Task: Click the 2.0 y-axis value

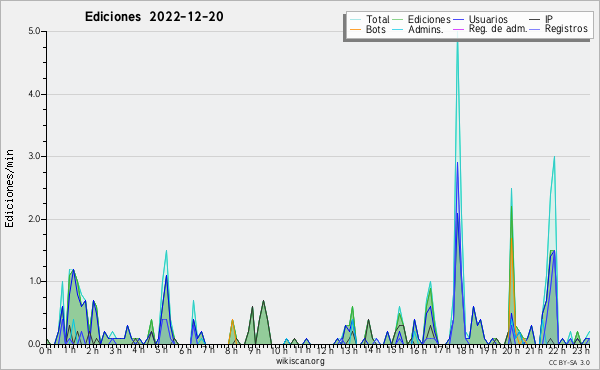Action: 34,219
